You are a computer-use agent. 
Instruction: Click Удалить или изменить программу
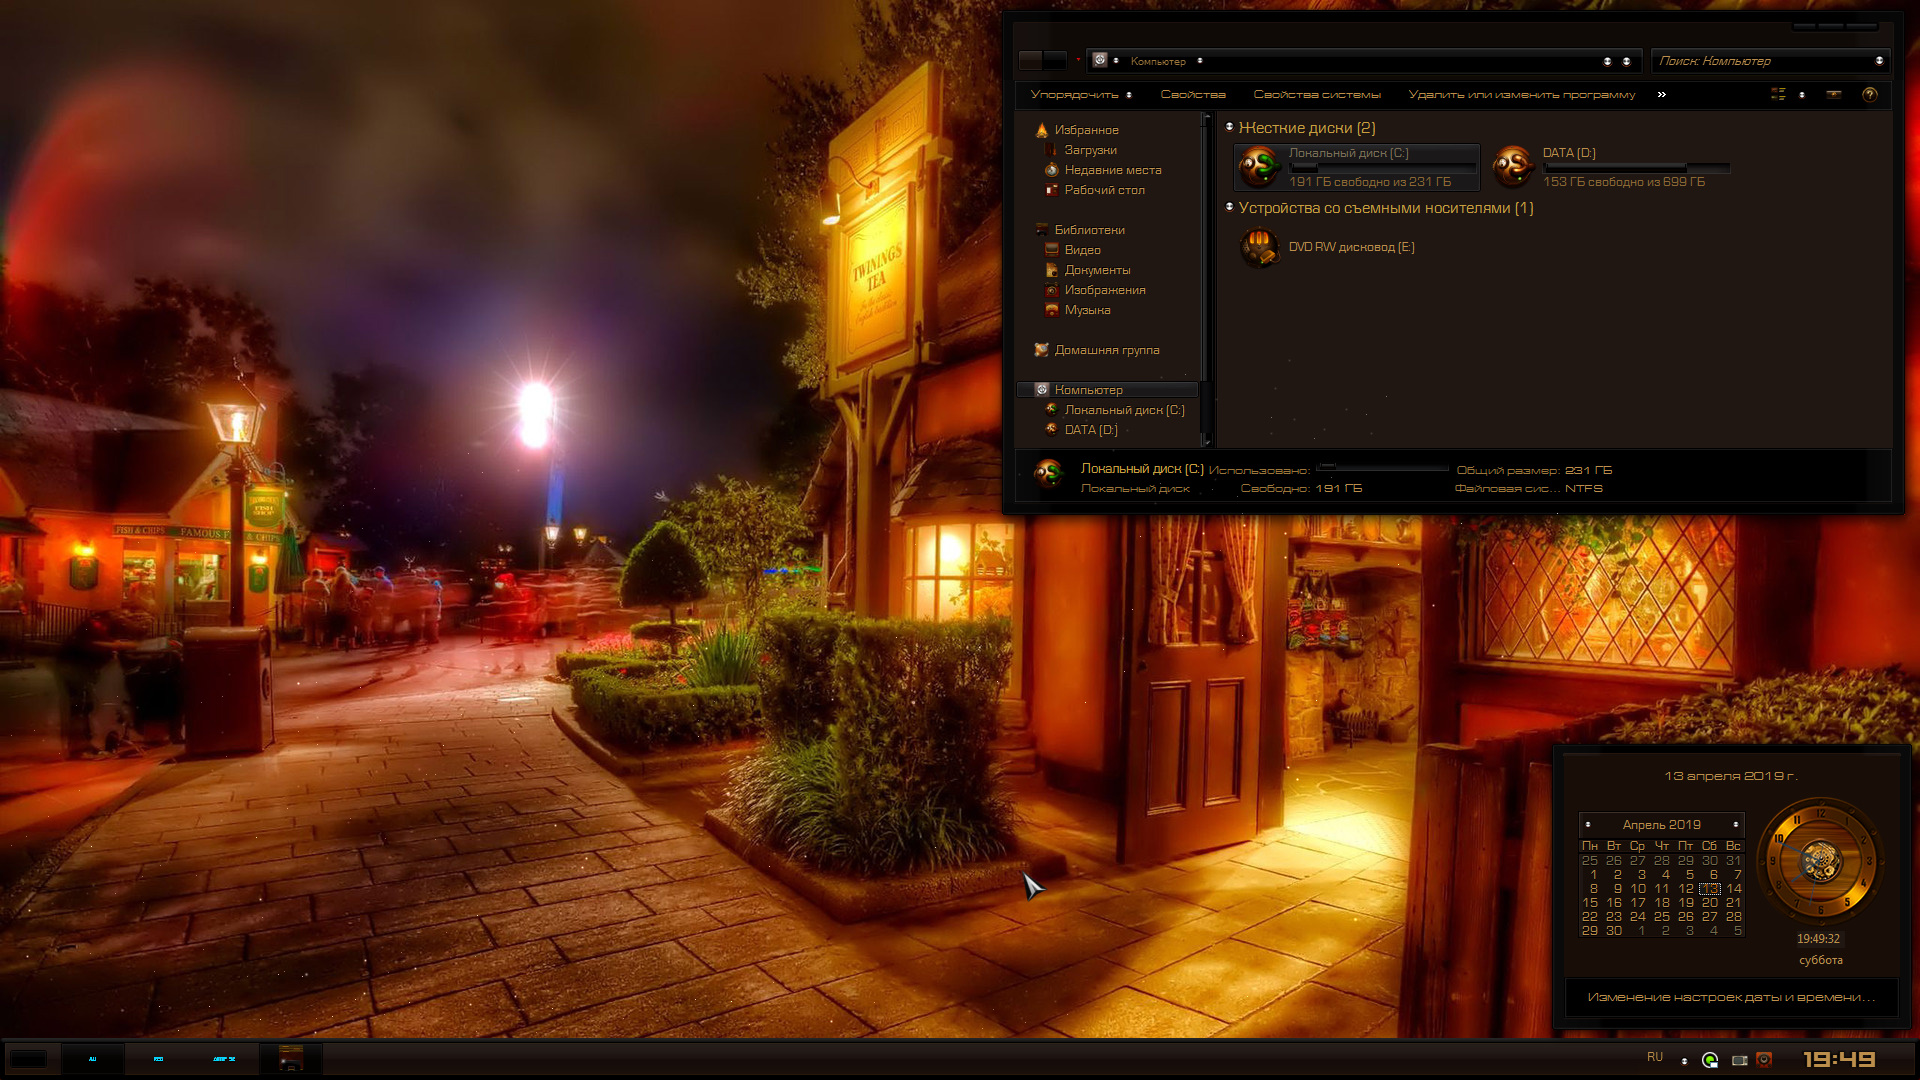(x=1522, y=95)
